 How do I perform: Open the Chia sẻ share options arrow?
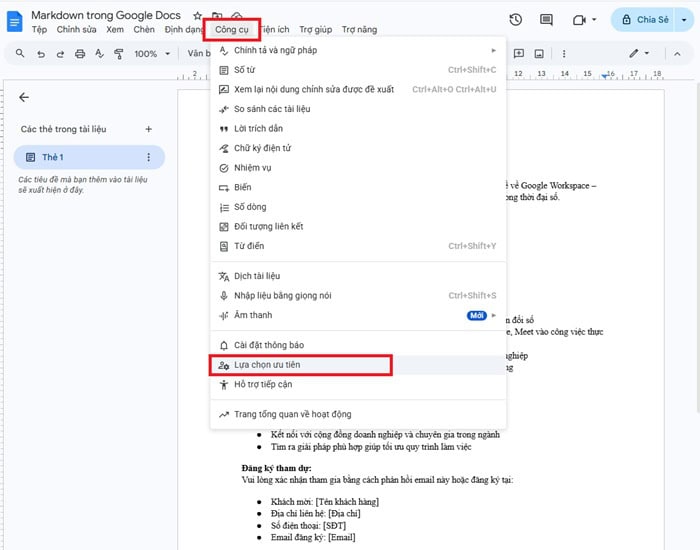pyautogui.click(x=684, y=20)
